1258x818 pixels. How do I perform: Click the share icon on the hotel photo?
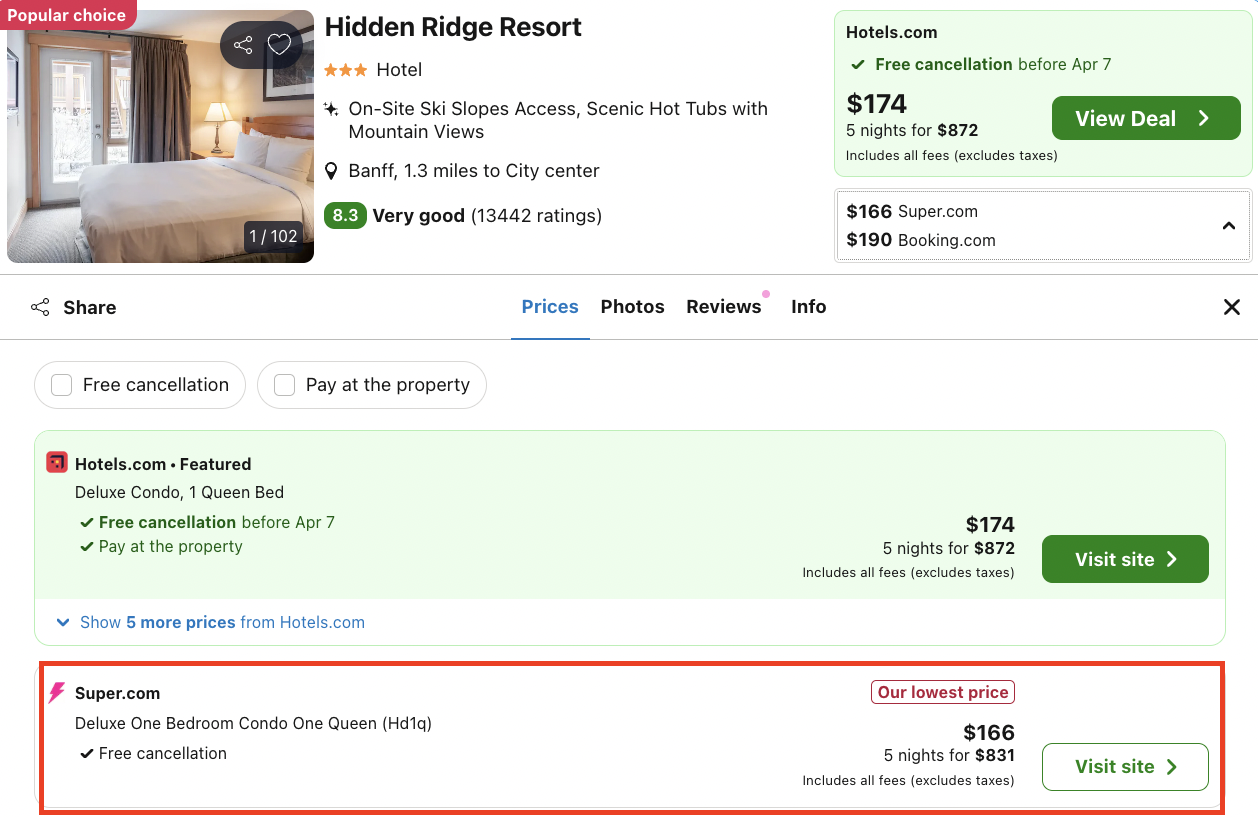click(242, 44)
